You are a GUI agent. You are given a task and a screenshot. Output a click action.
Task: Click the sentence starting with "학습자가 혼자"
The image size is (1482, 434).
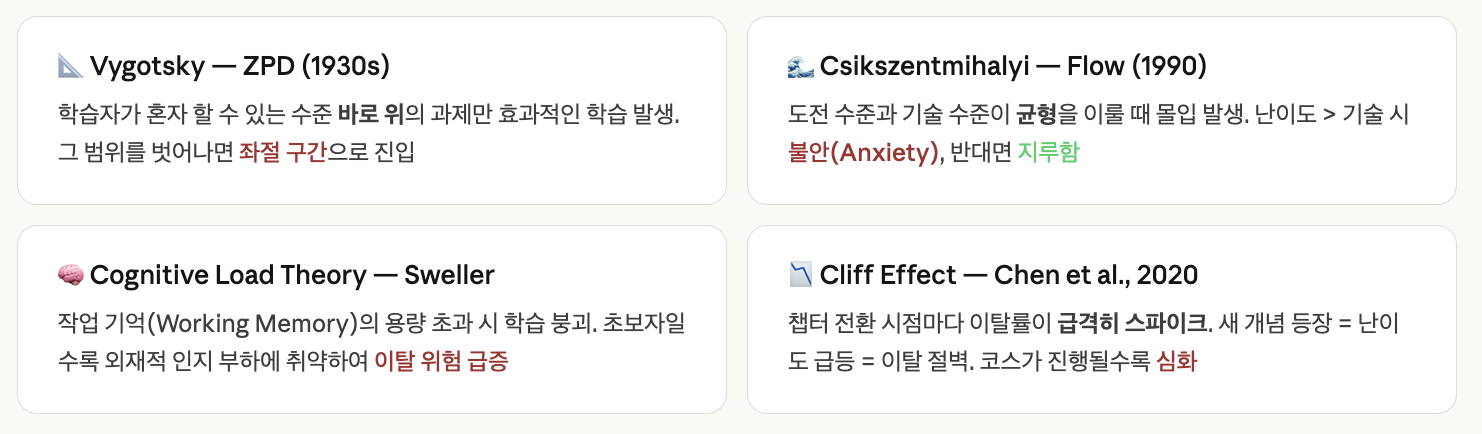368,115
